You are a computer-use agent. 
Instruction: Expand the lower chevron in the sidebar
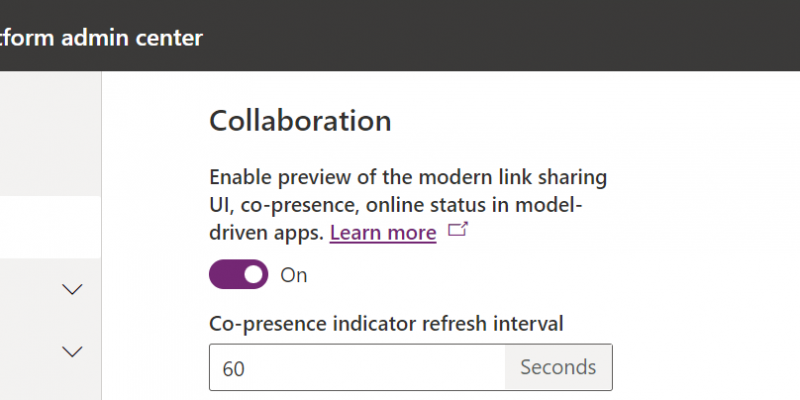tap(72, 351)
